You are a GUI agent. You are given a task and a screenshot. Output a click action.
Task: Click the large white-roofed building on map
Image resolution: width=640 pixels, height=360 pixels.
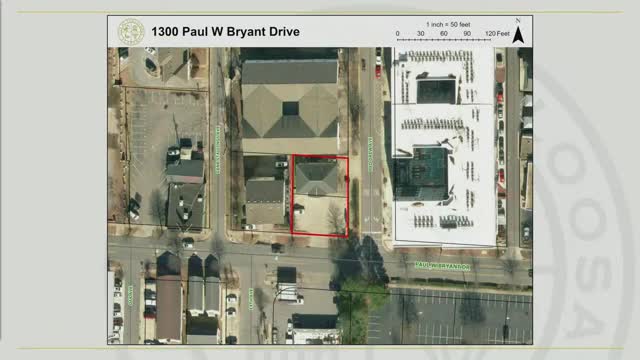(x=444, y=147)
